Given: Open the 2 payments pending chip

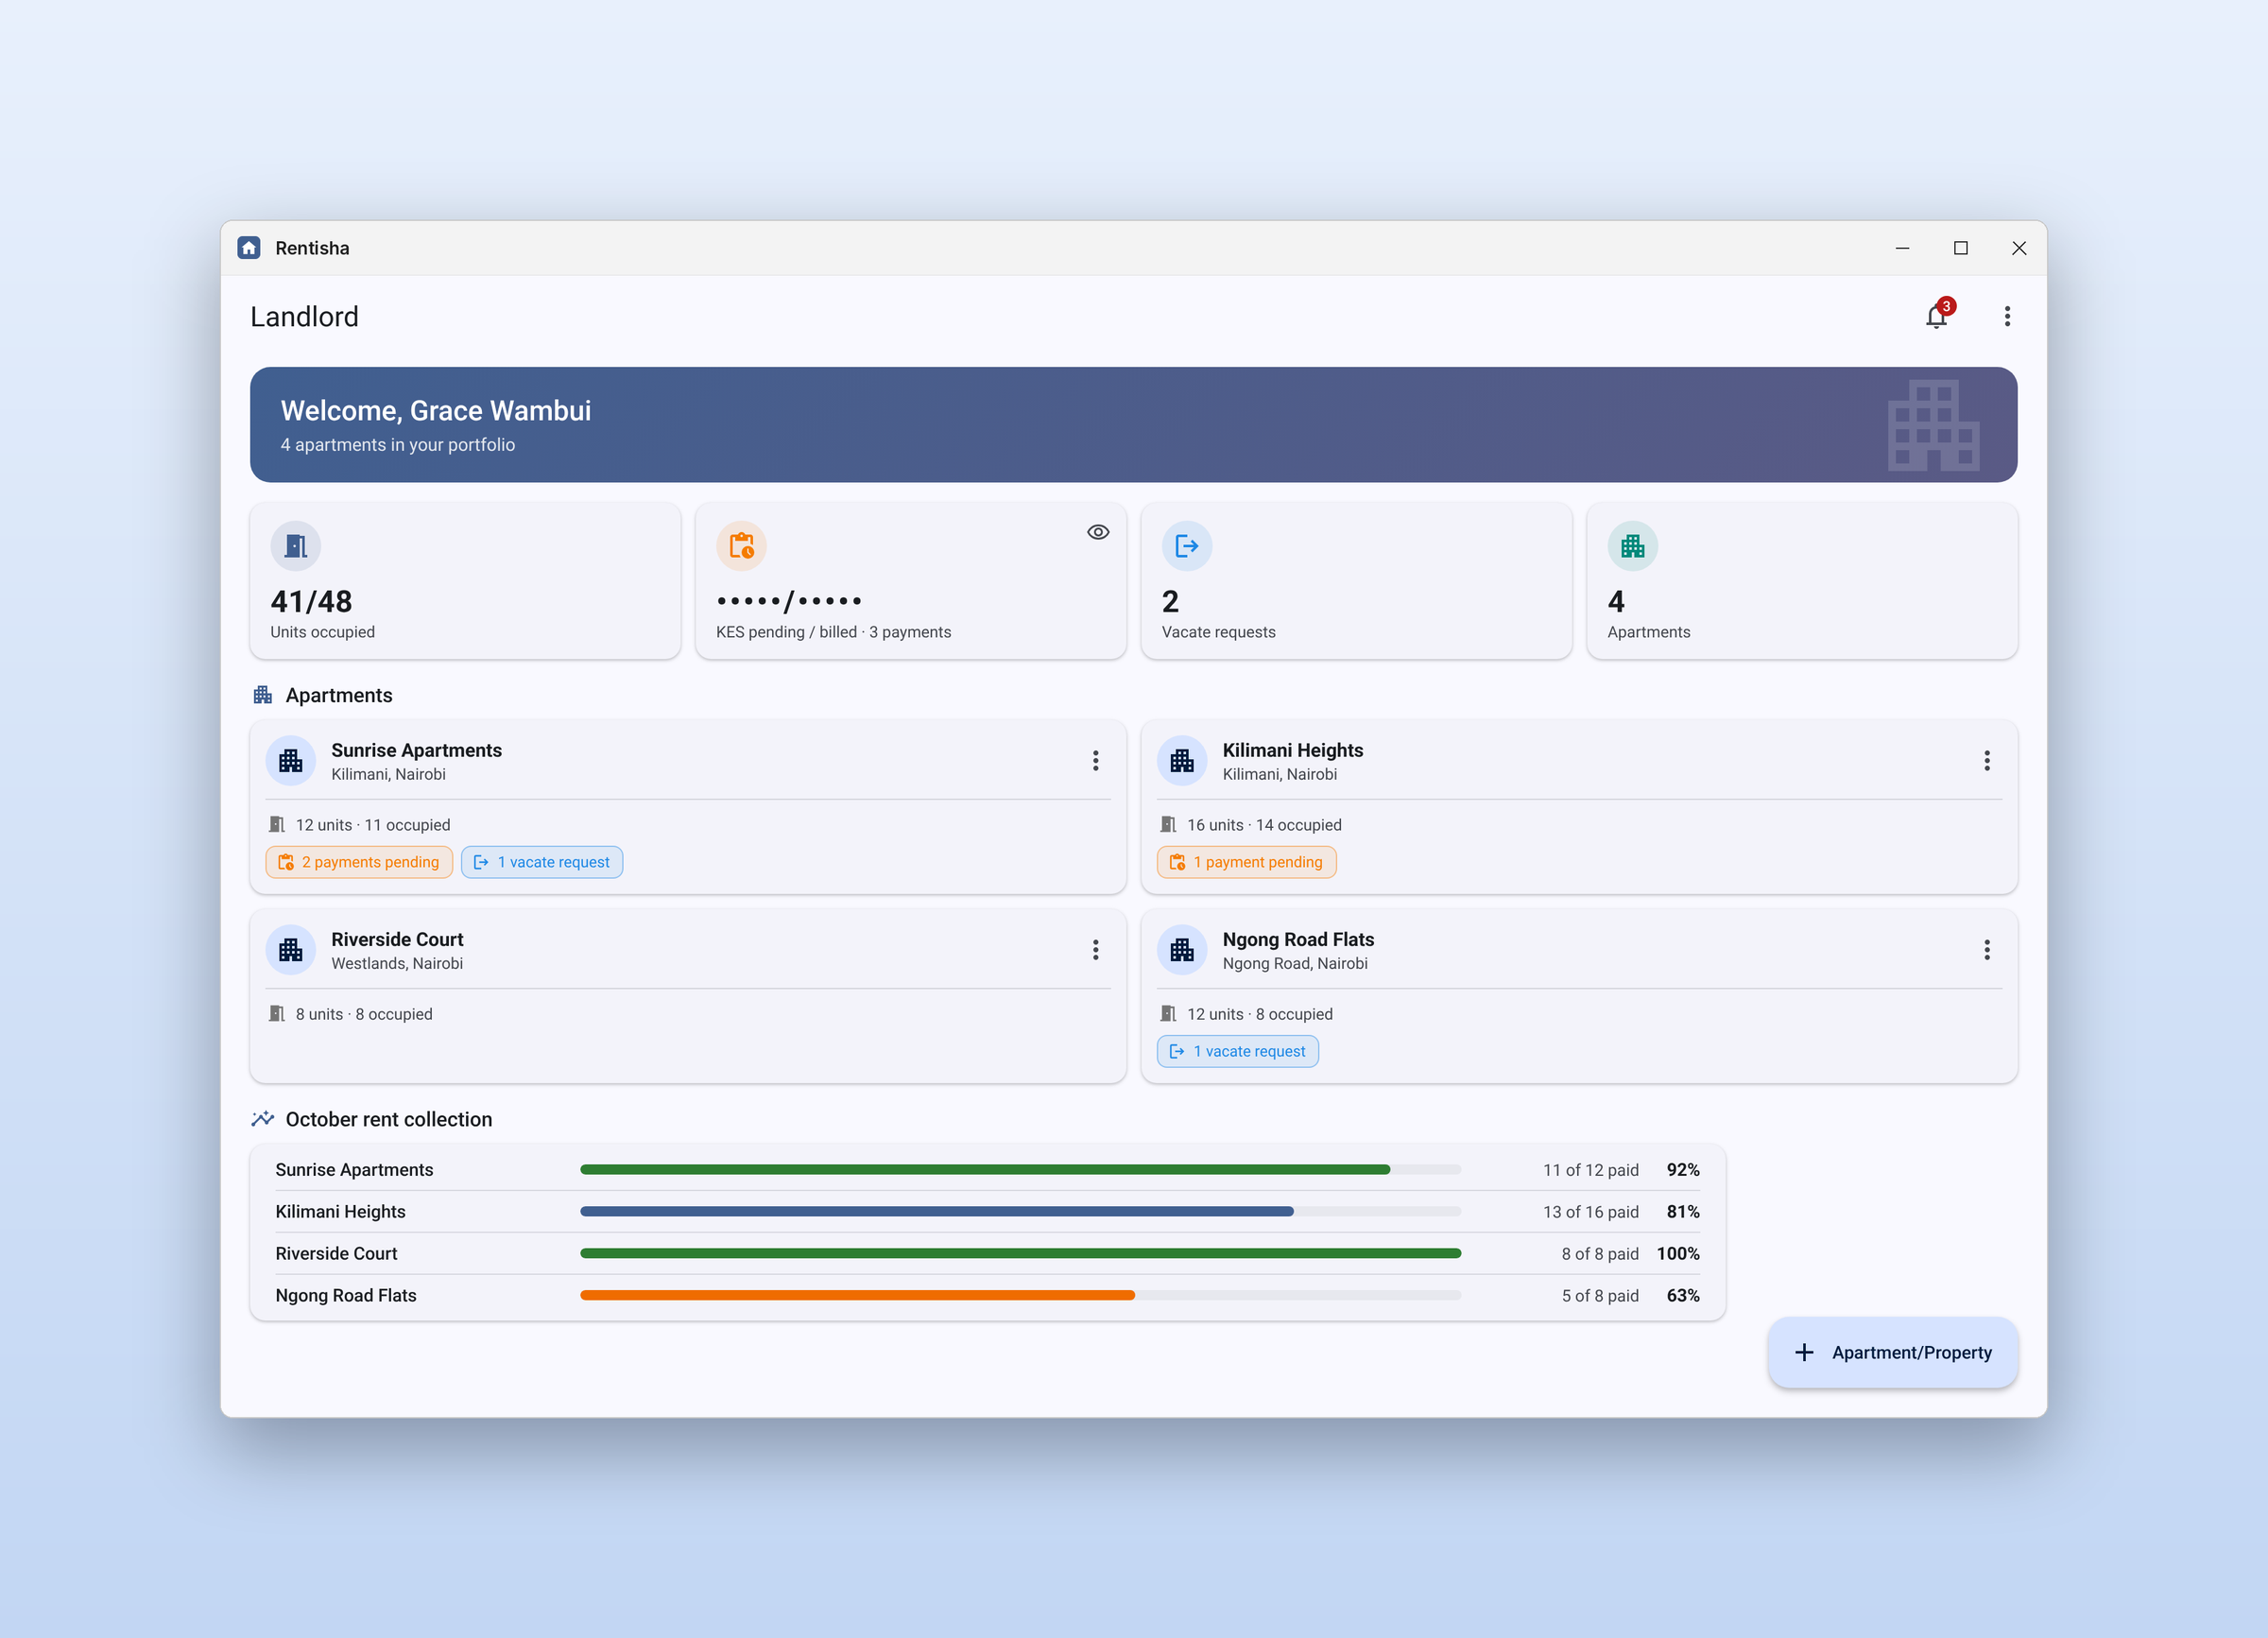Looking at the screenshot, I should pos(359,862).
